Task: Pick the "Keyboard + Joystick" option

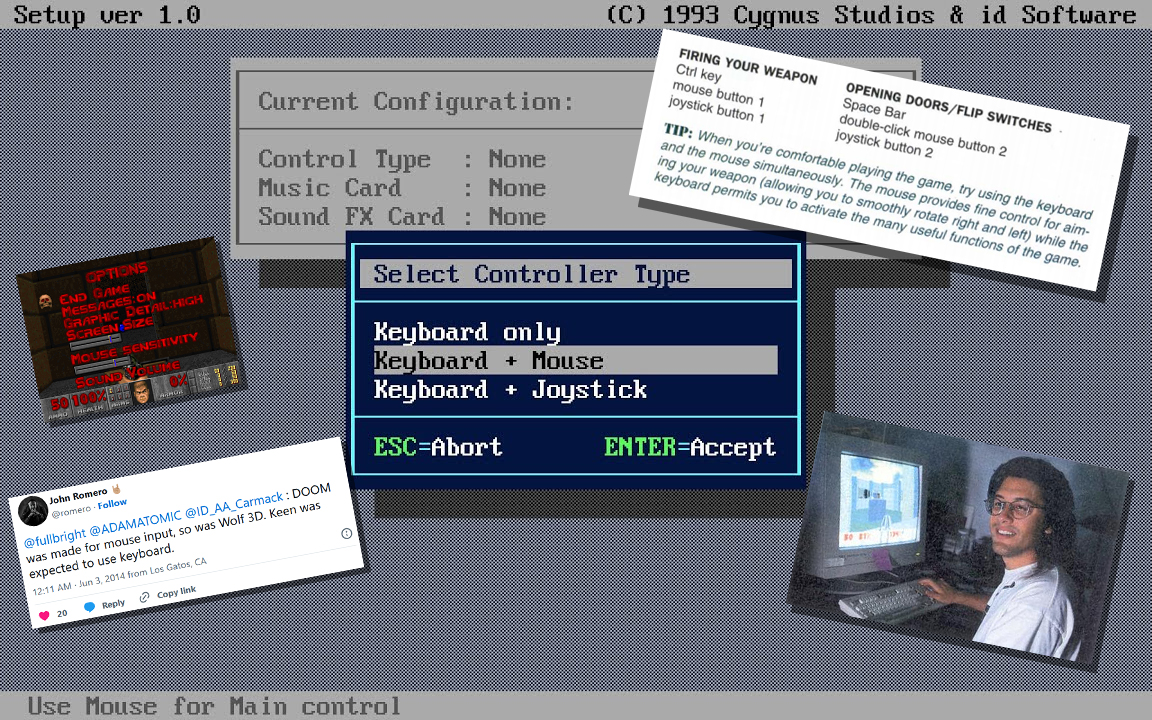Action: click(511, 389)
